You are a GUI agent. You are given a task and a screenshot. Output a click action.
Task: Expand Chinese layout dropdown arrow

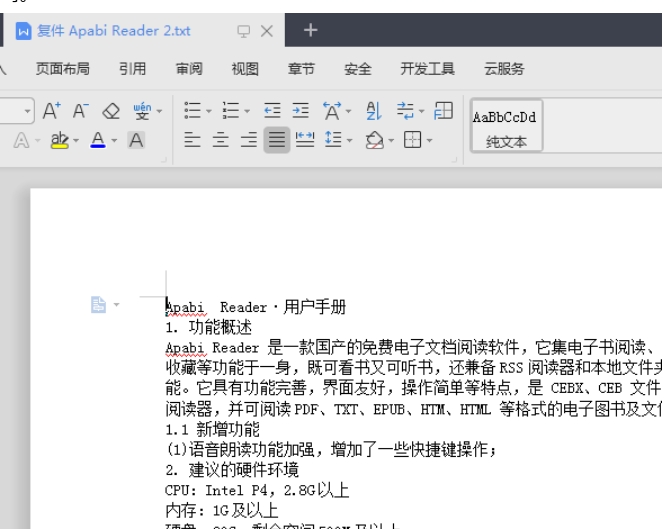tap(348, 111)
